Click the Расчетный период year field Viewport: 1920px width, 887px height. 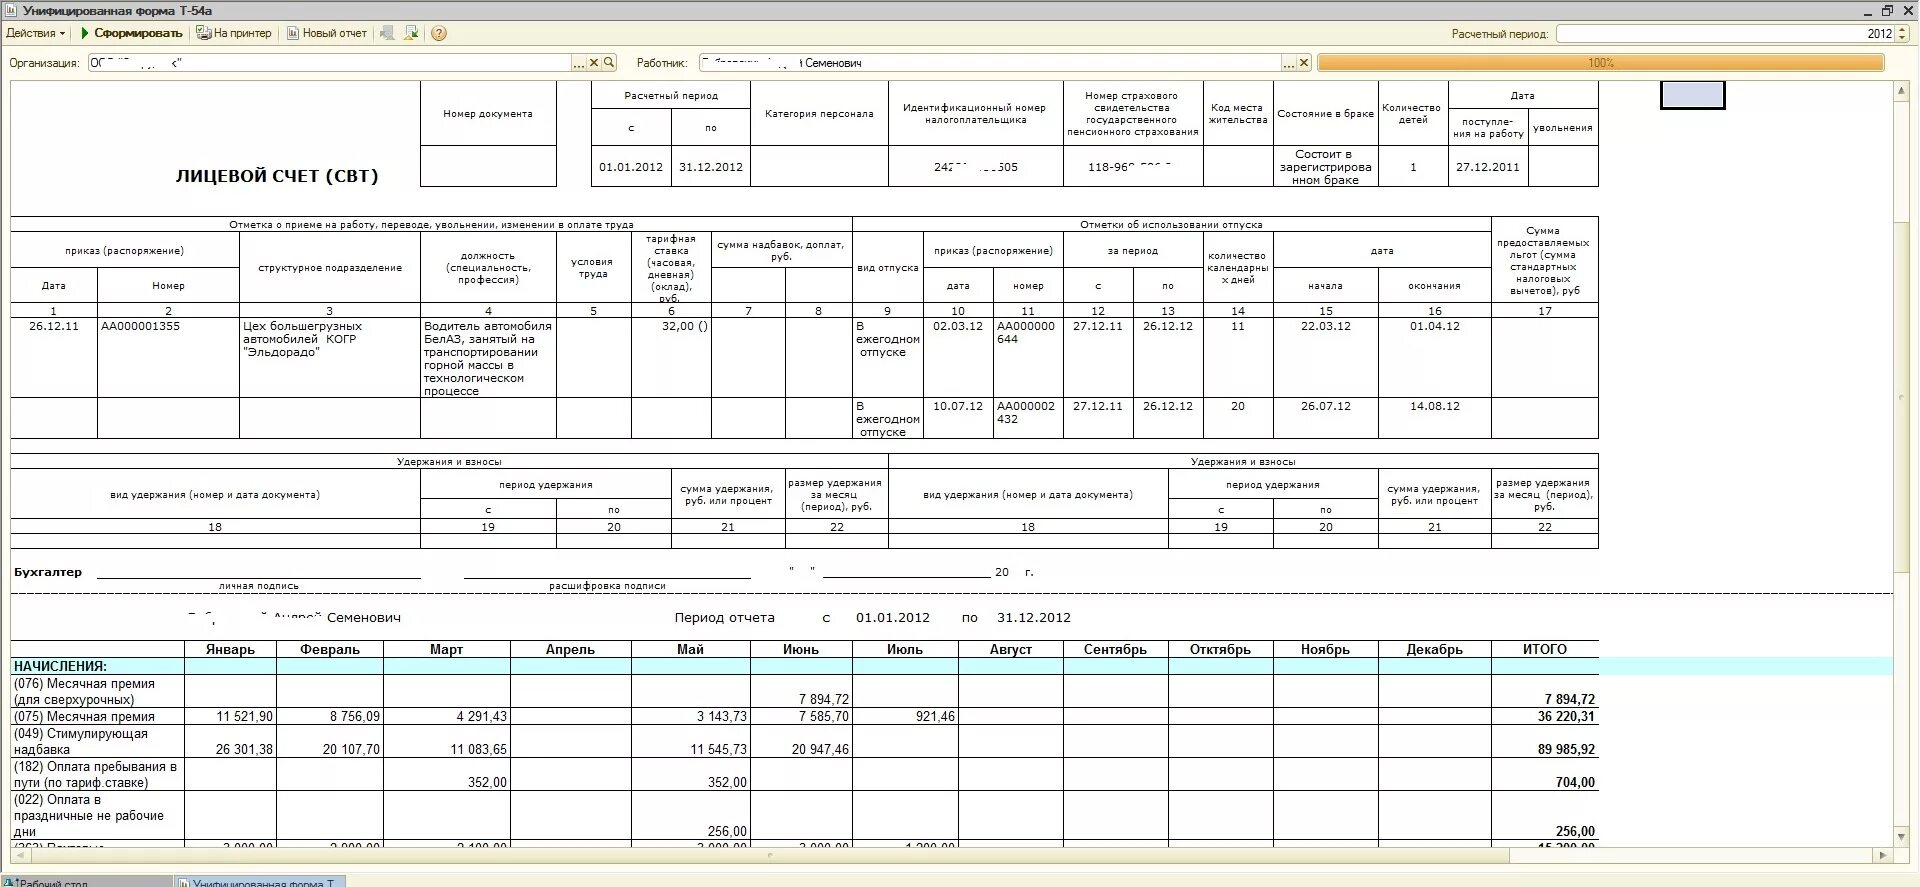(x=1725, y=33)
